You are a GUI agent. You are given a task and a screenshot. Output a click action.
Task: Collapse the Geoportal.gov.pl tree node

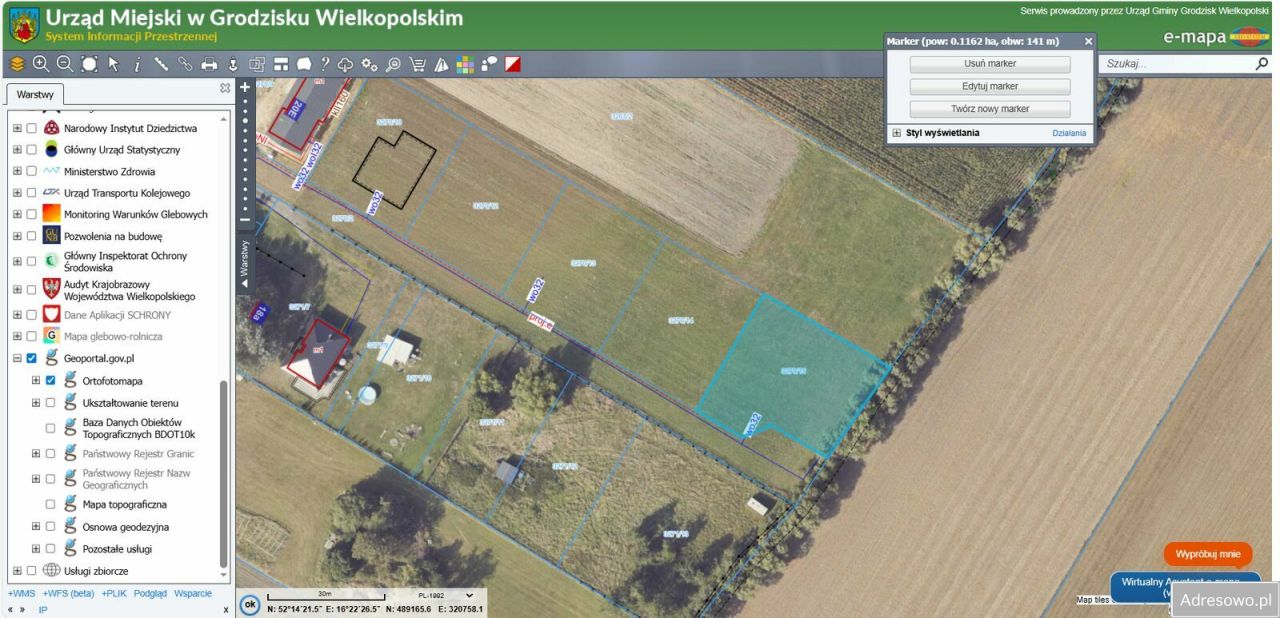[x=17, y=358]
